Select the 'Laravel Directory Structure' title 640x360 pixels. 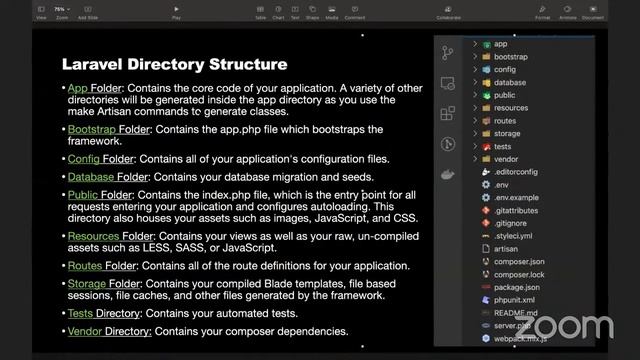[175, 64]
